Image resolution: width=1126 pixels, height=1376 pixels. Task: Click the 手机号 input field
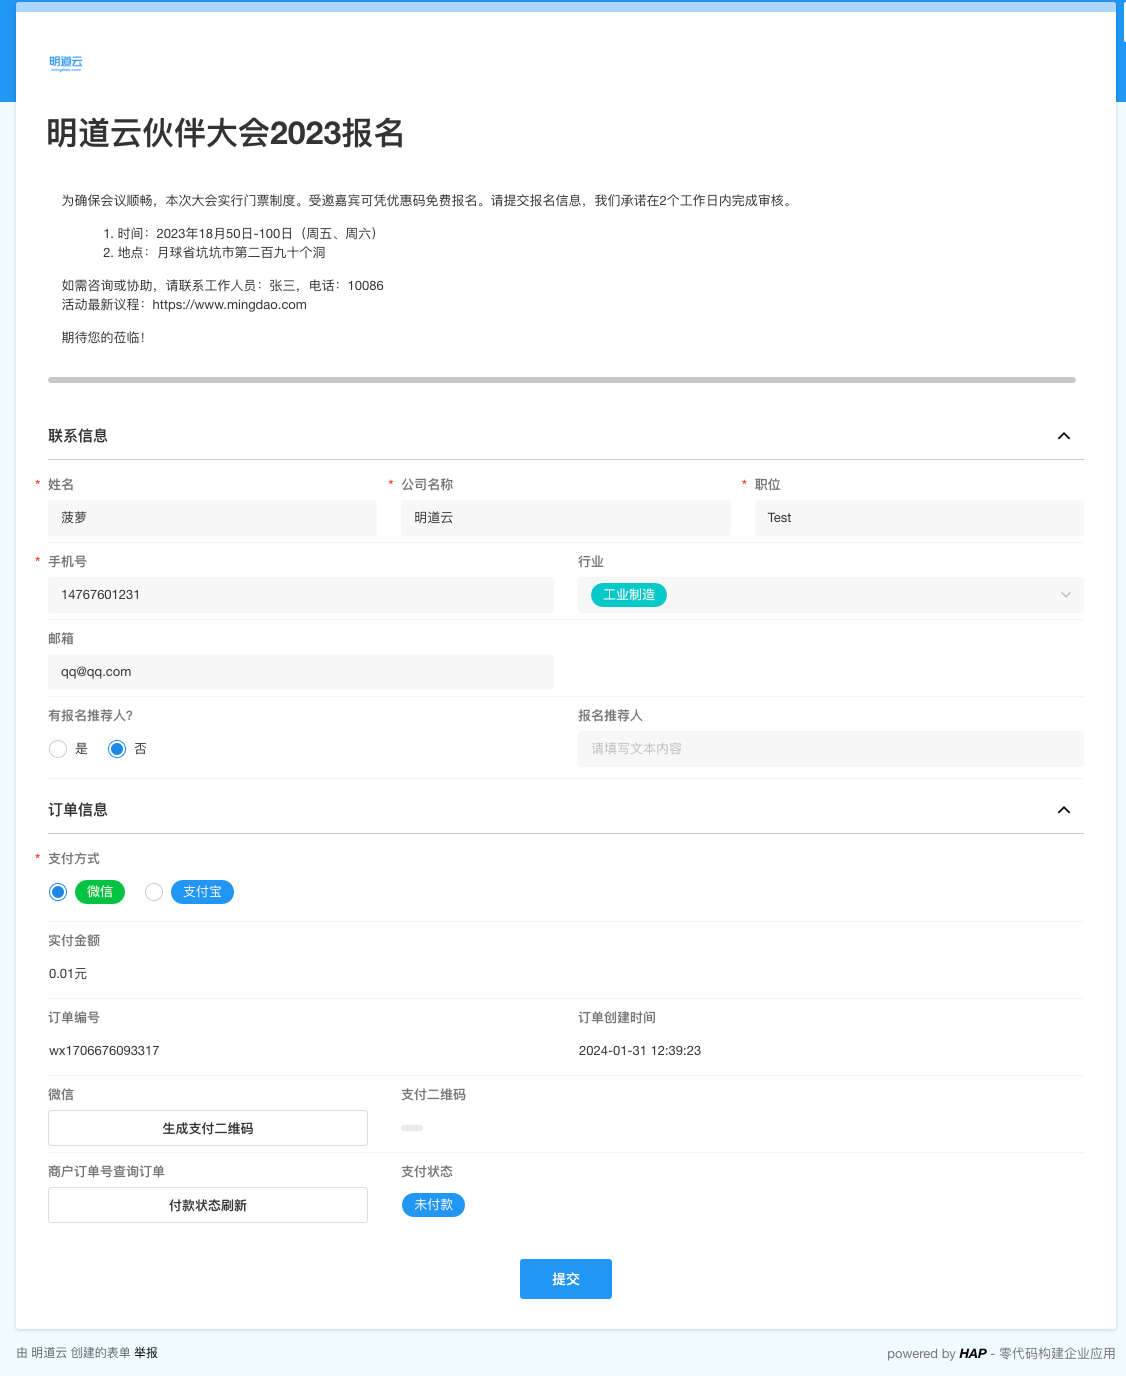(x=301, y=595)
